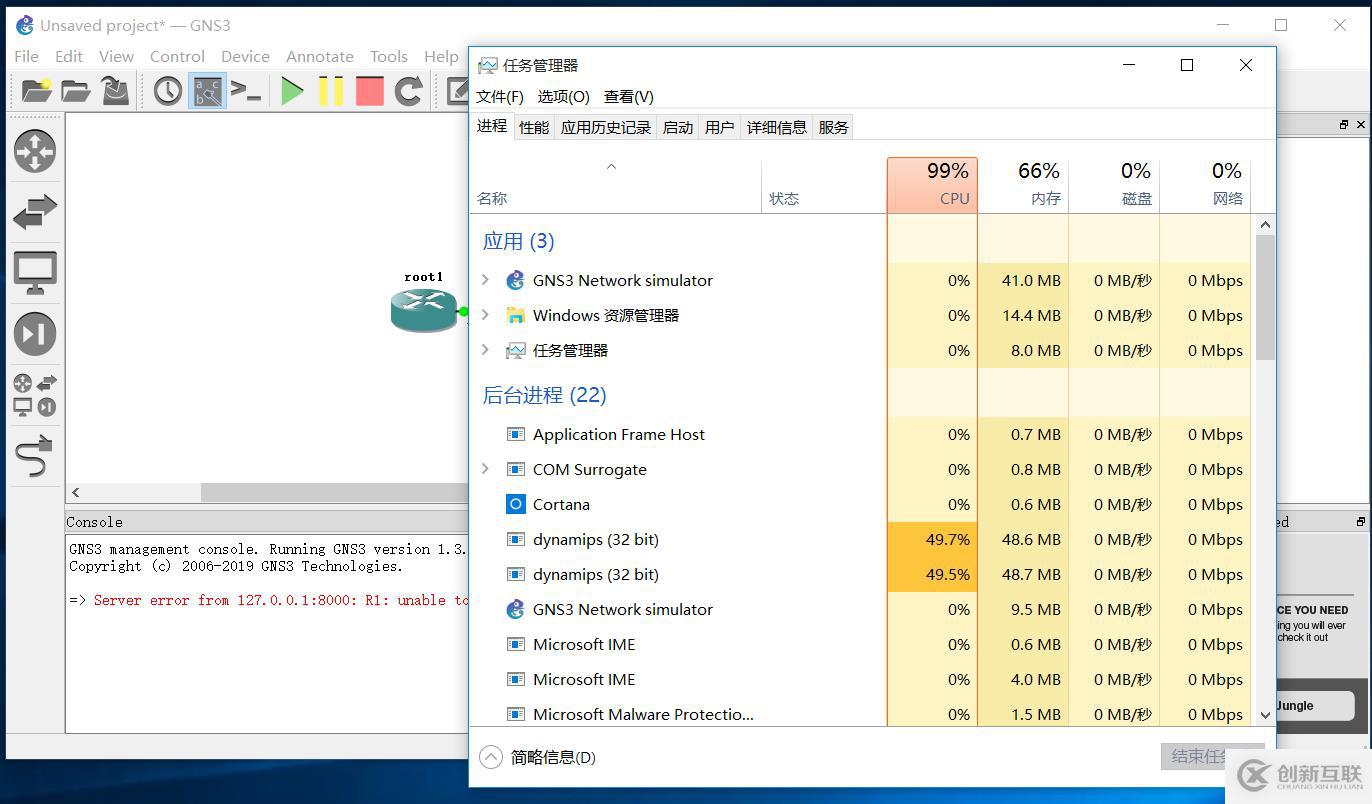Switch to the 详细信息 tab

tap(777, 127)
